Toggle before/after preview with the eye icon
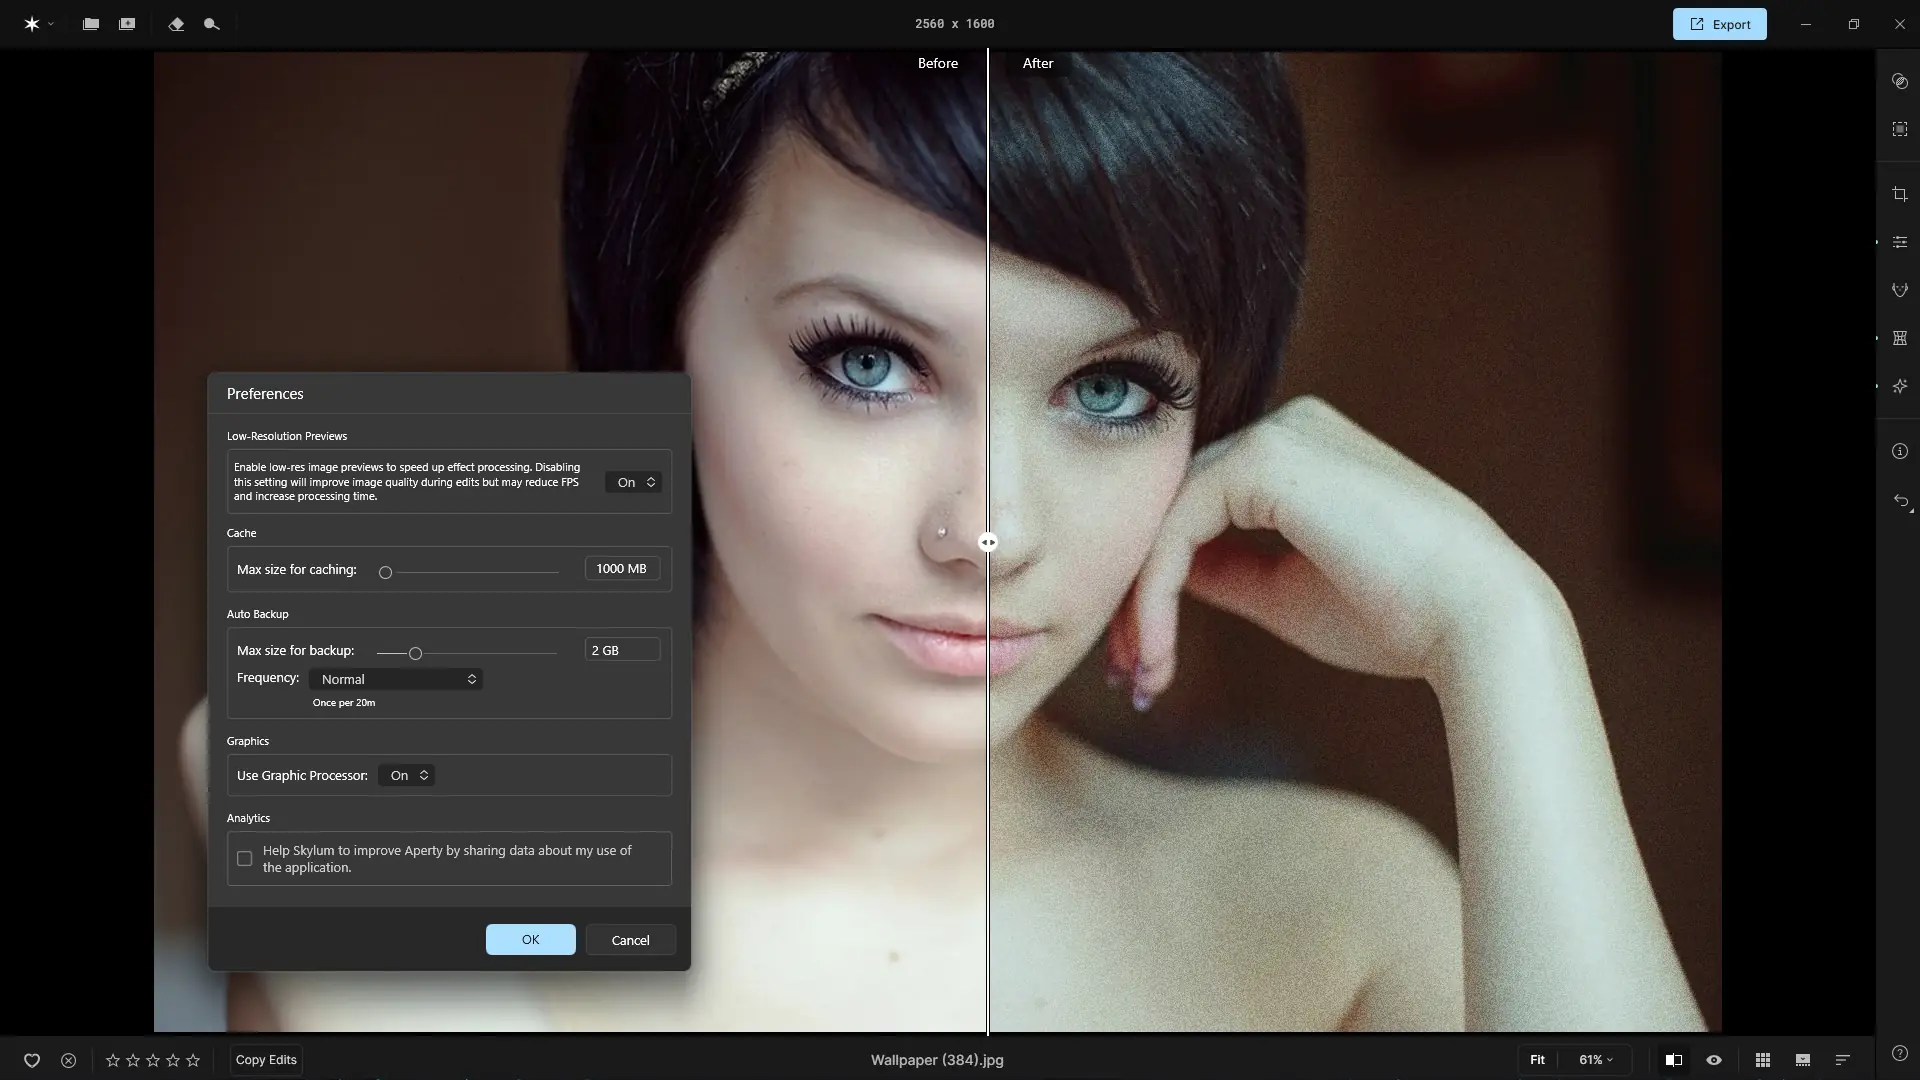 tap(1713, 1060)
